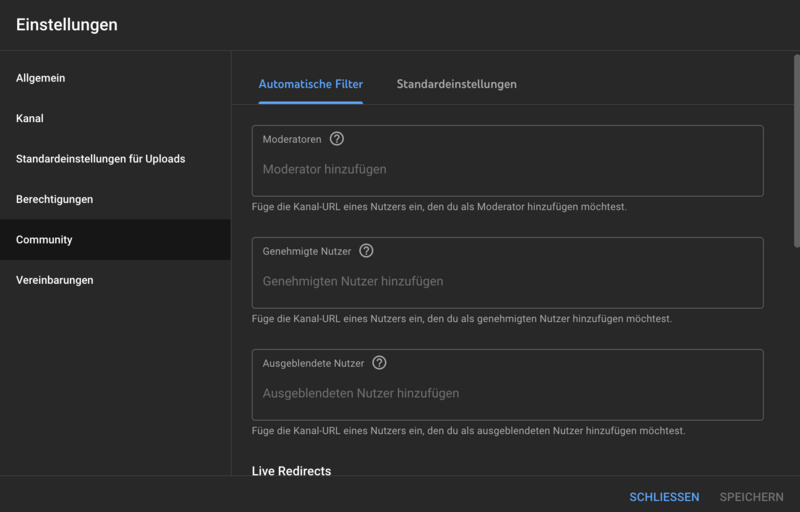Focus the Genehmigten Nutzer hinzufügen field
This screenshot has width=800, height=512.
(507, 282)
